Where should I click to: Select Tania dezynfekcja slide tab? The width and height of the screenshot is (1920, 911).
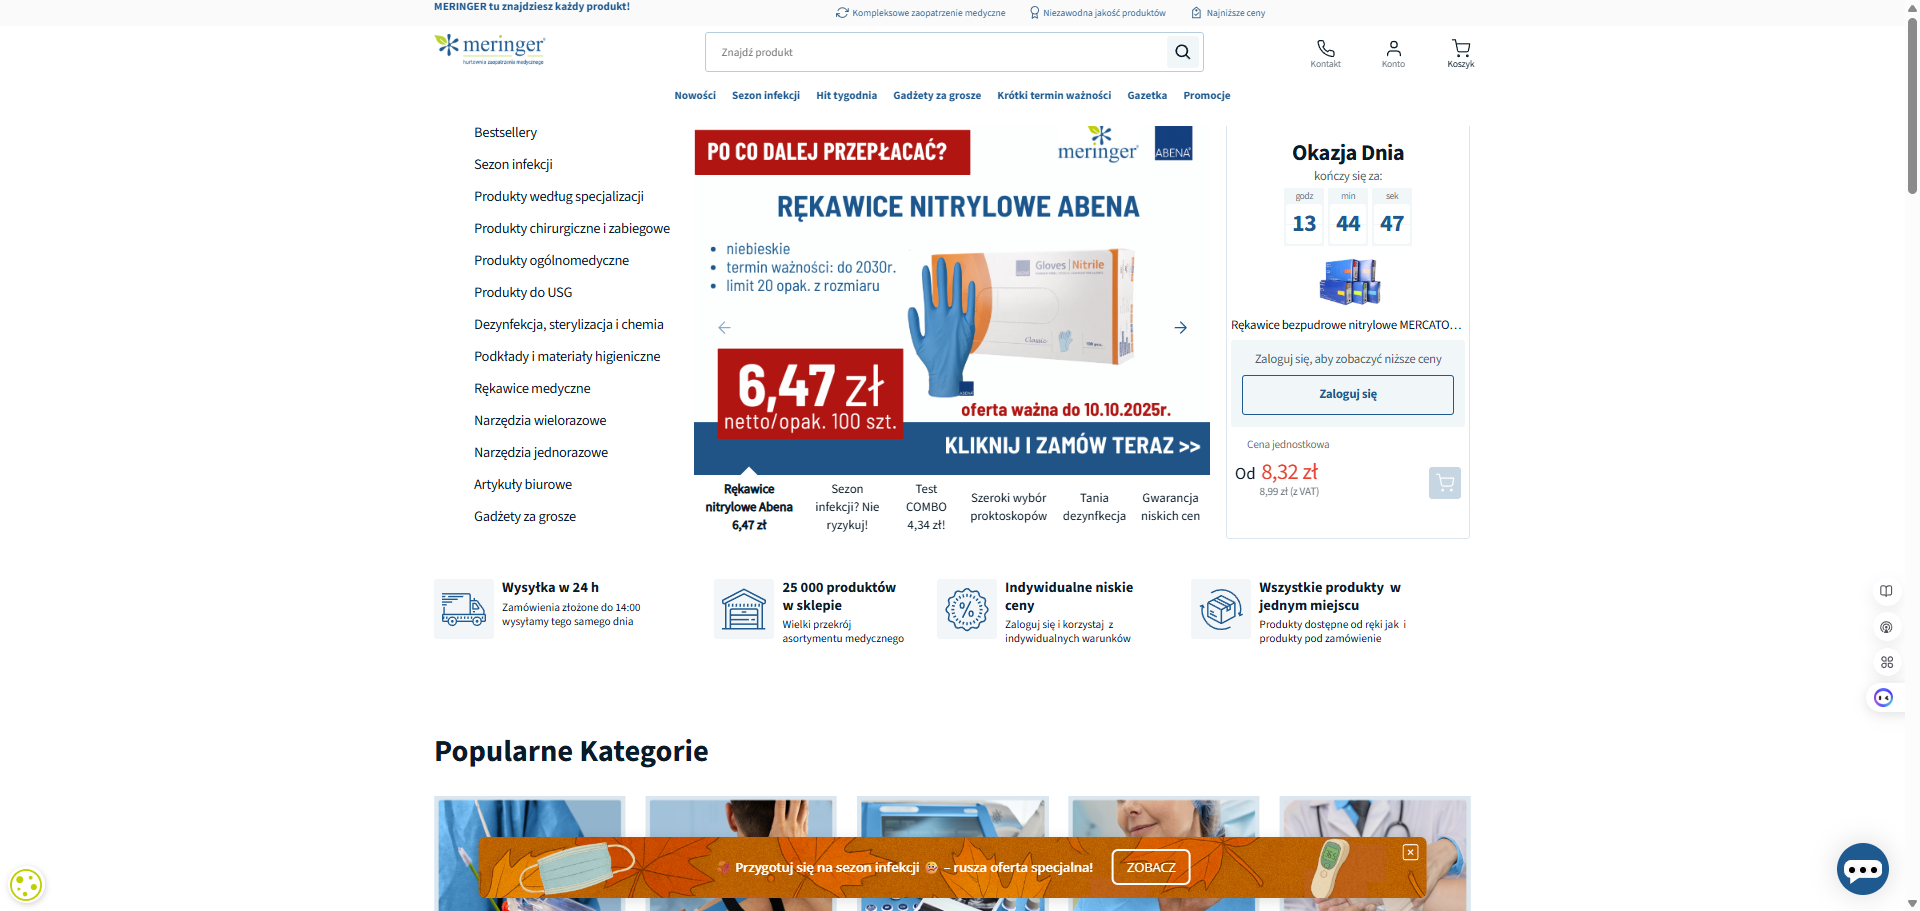(1094, 507)
